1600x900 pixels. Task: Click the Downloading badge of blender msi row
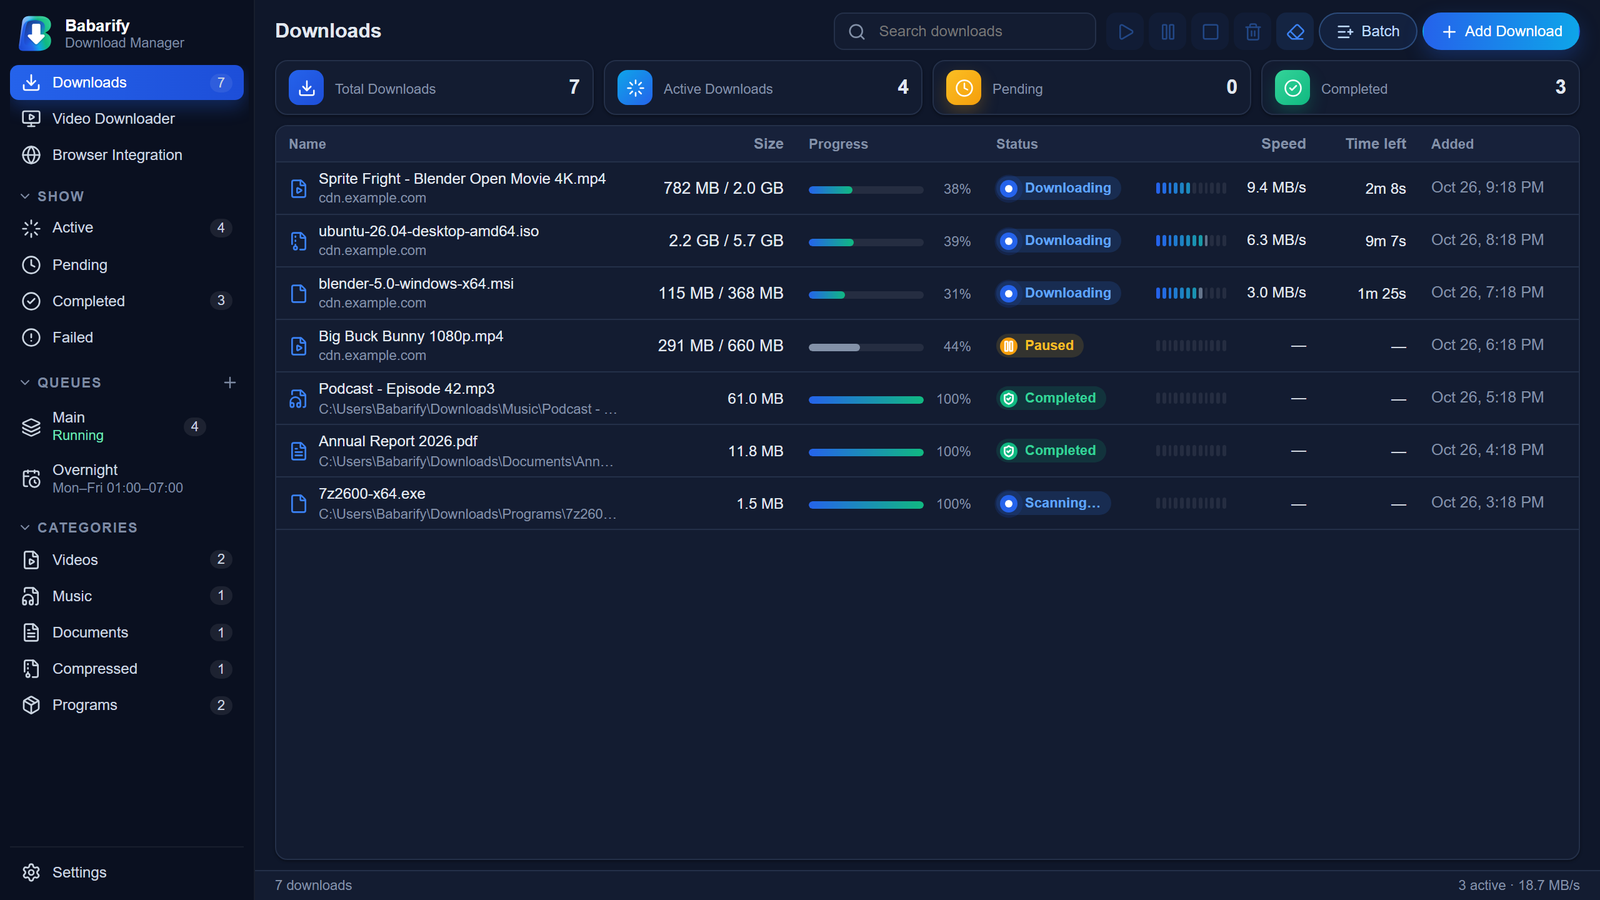point(1058,293)
